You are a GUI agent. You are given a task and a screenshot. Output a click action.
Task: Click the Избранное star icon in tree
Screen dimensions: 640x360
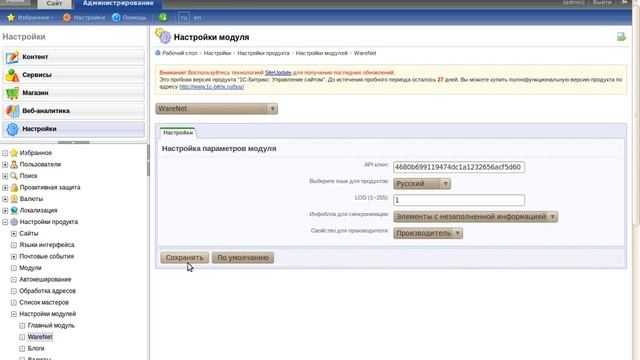[x=14, y=153]
